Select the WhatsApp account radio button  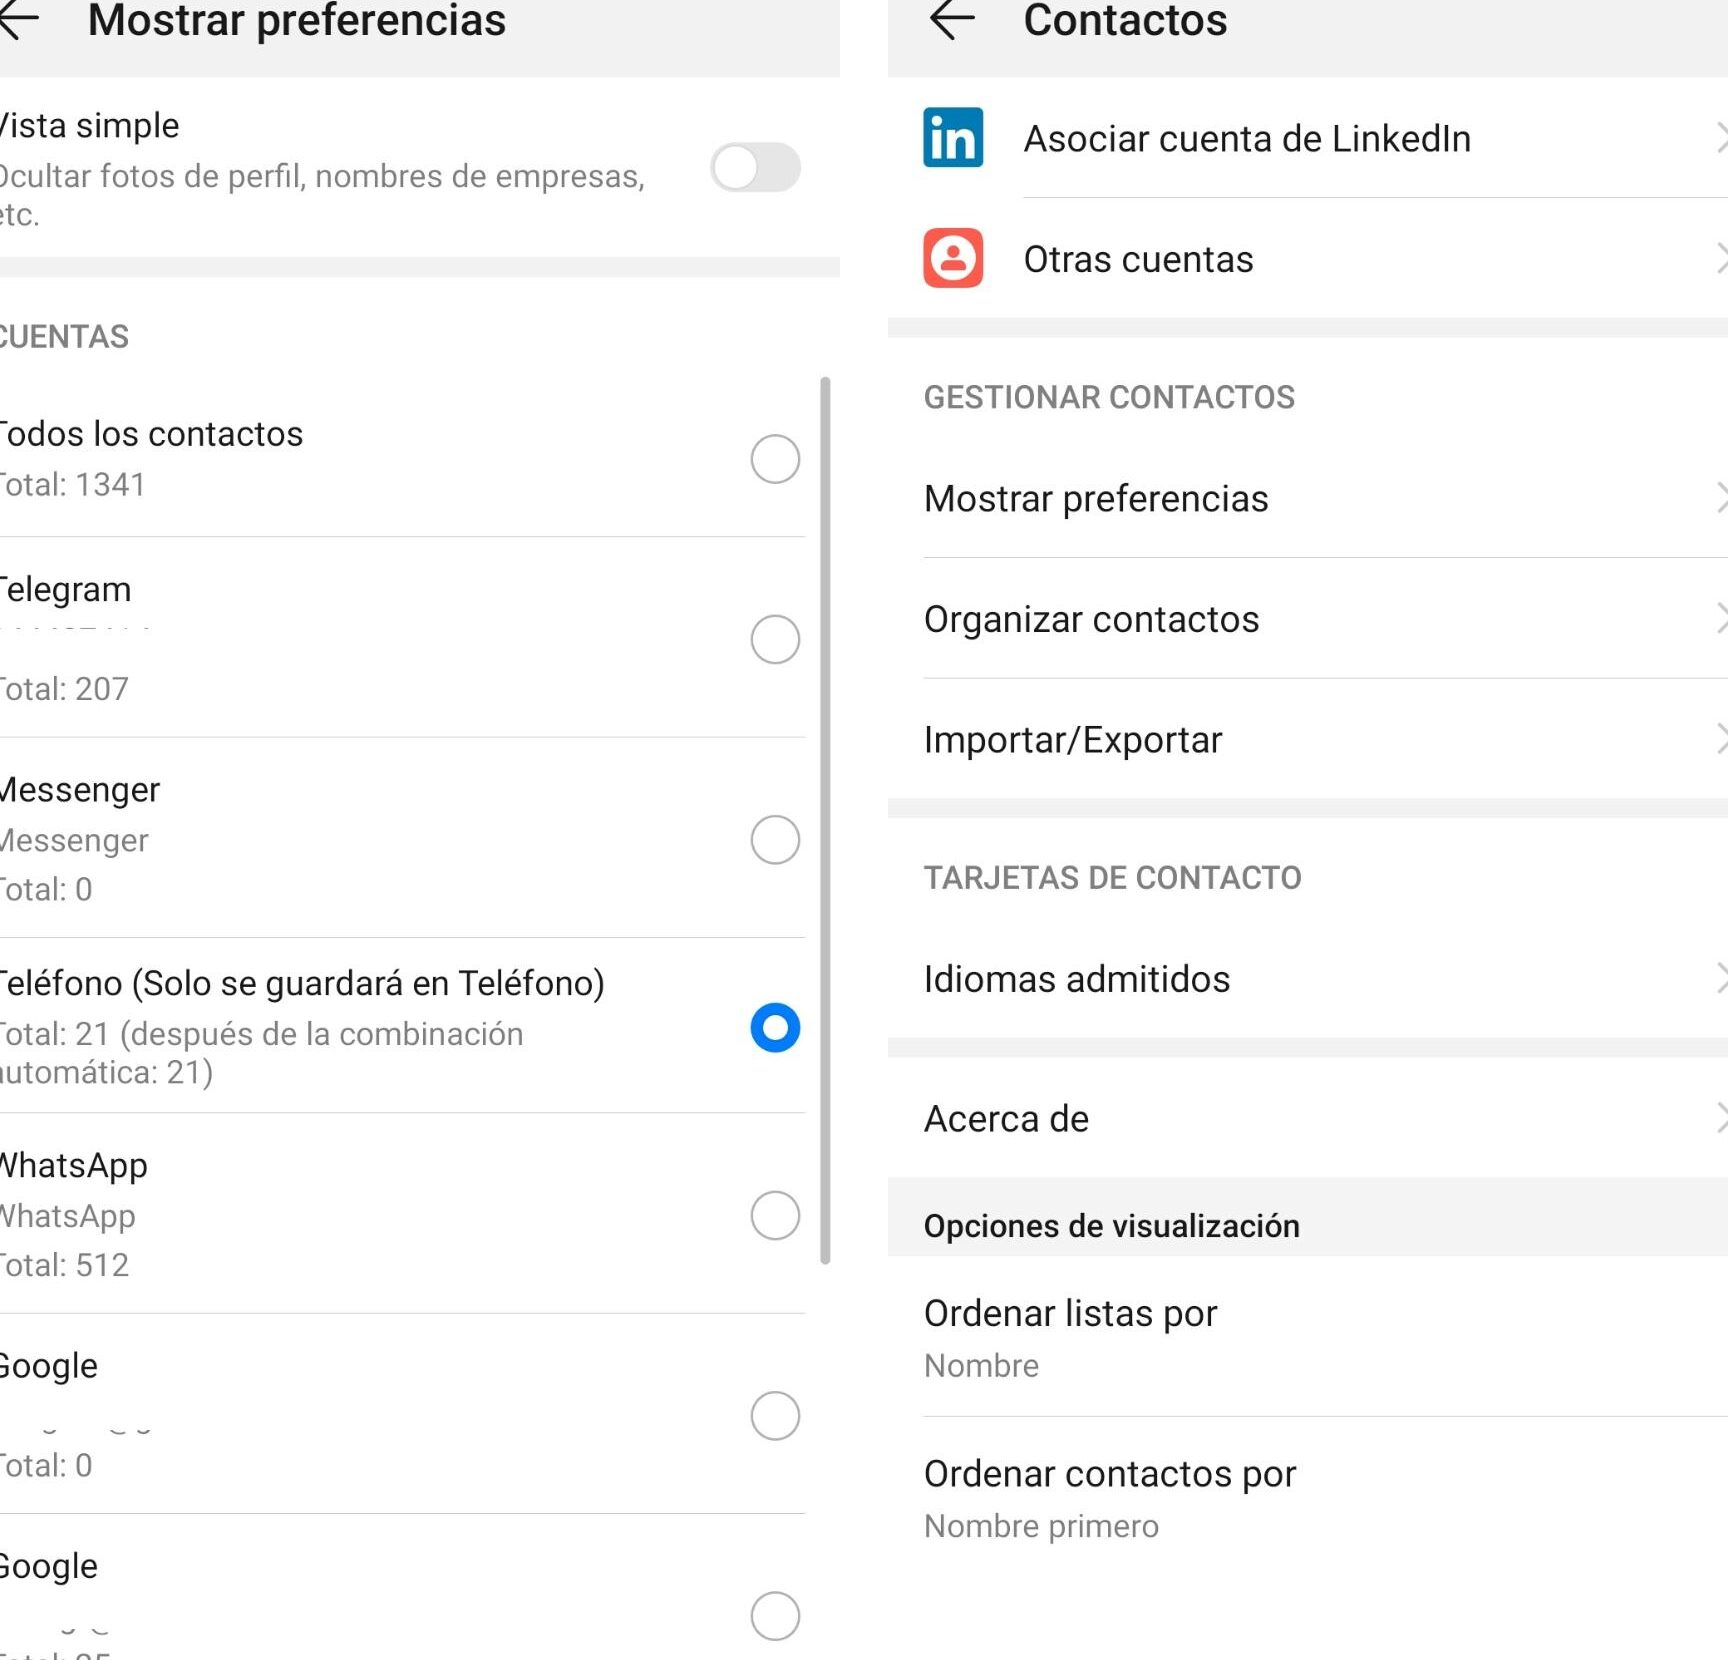click(775, 1215)
